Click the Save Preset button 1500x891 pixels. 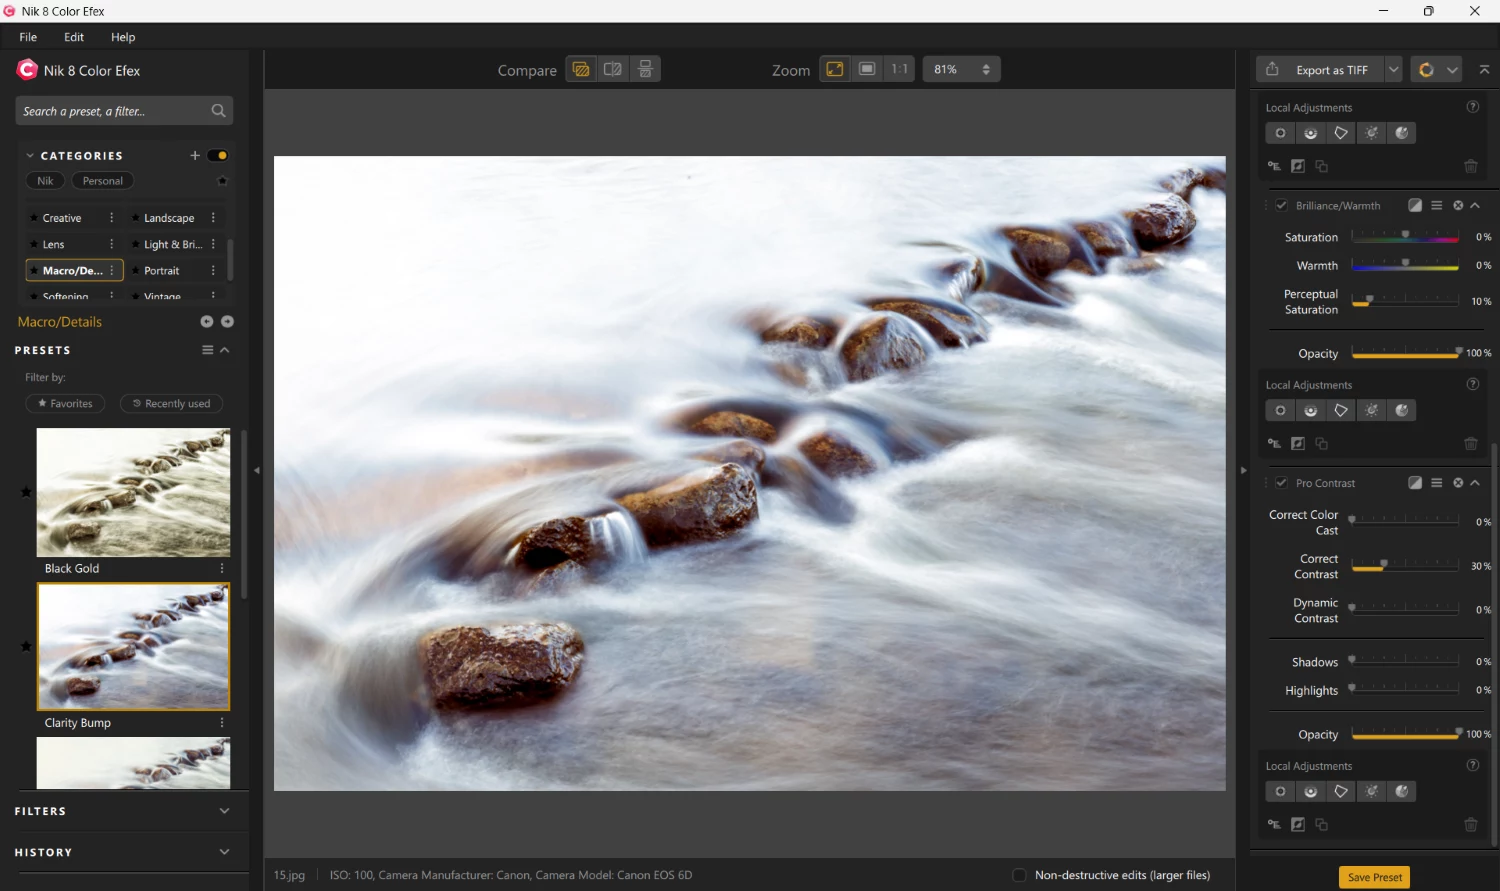point(1374,877)
